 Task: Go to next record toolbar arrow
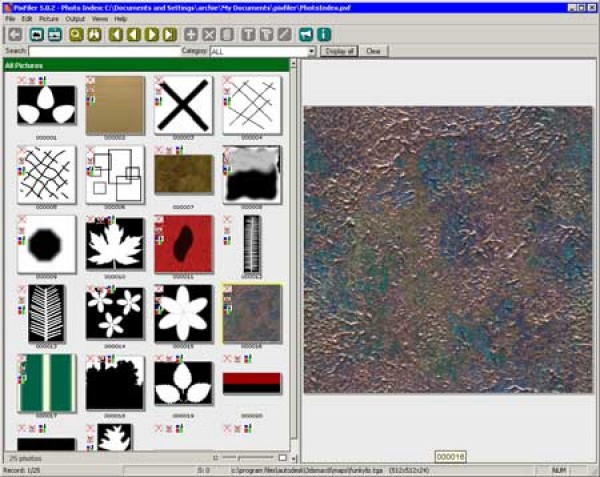tap(152, 35)
